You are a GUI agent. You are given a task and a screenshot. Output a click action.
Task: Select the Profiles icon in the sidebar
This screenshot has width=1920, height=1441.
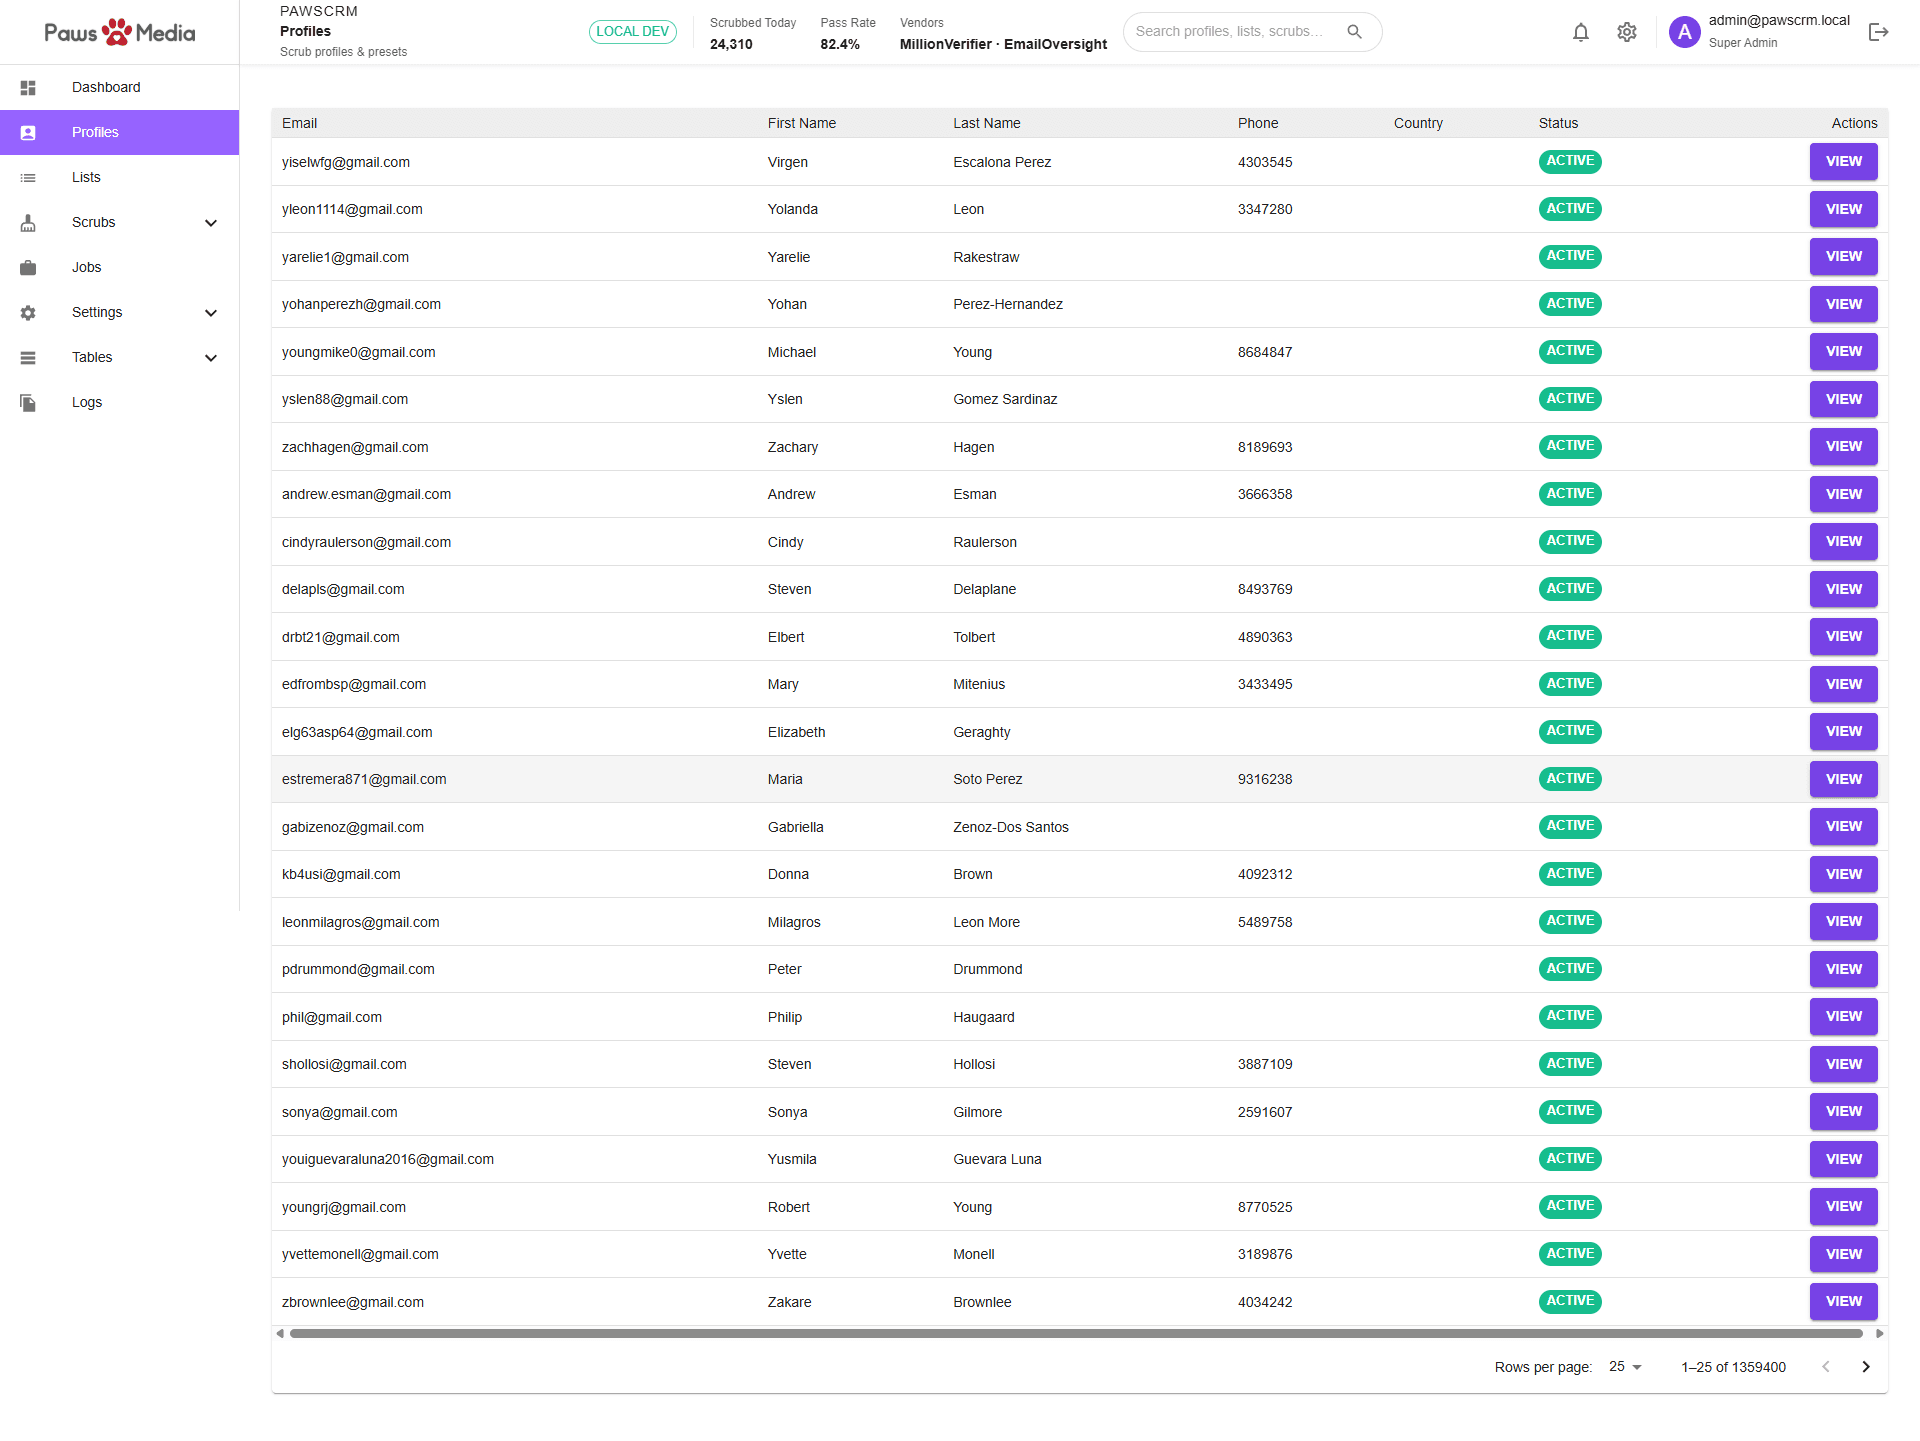point(28,132)
